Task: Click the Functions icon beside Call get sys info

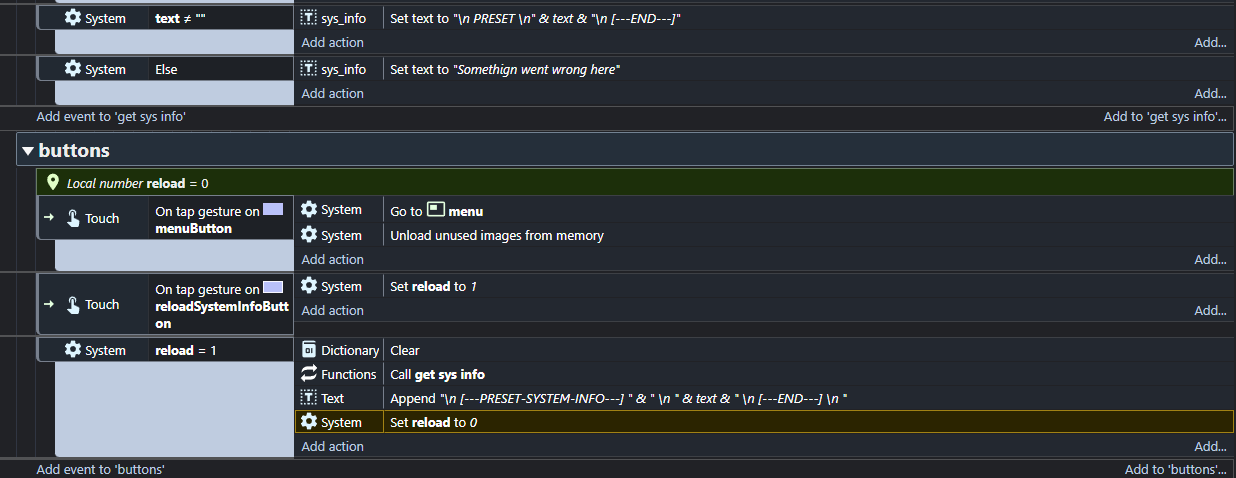Action: tap(309, 374)
